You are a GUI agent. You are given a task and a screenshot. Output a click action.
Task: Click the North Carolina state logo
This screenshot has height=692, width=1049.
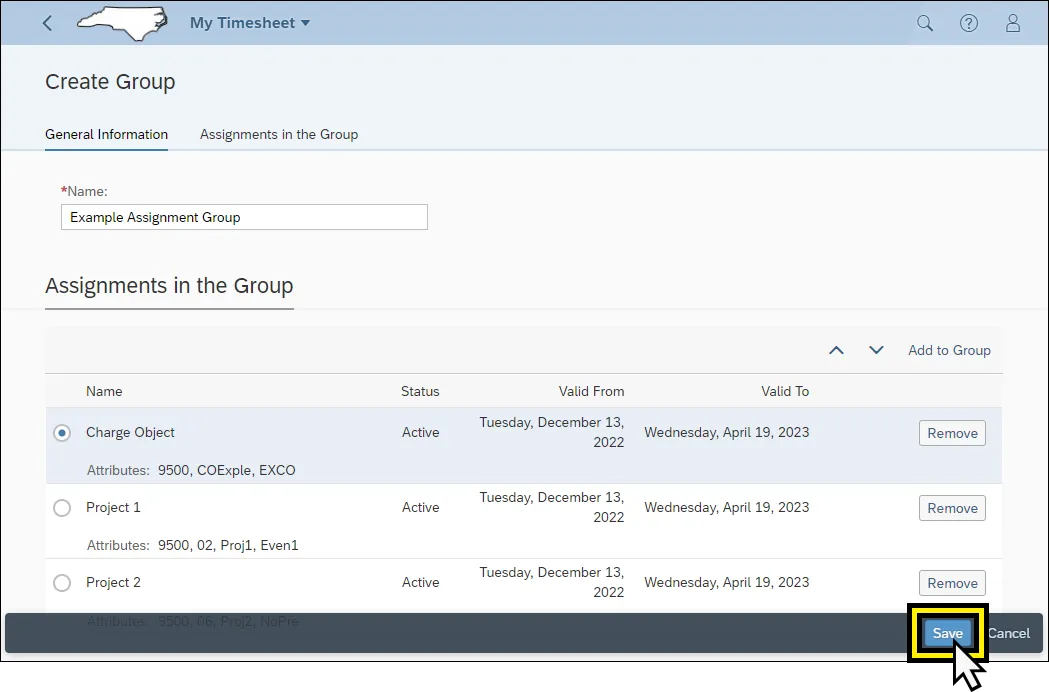coord(122,23)
